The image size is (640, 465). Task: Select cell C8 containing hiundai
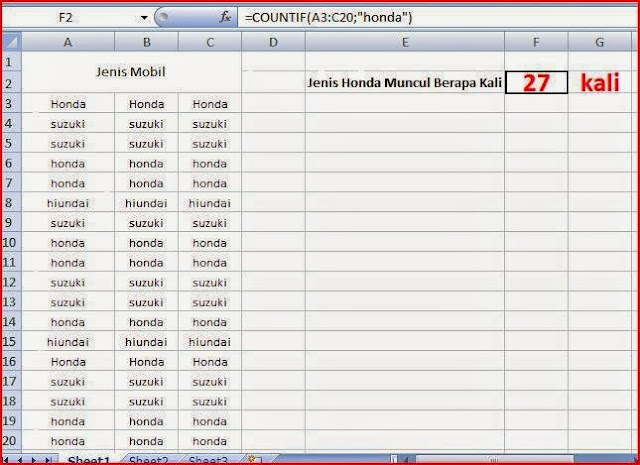pyautogui.click(x=210, y=203)
